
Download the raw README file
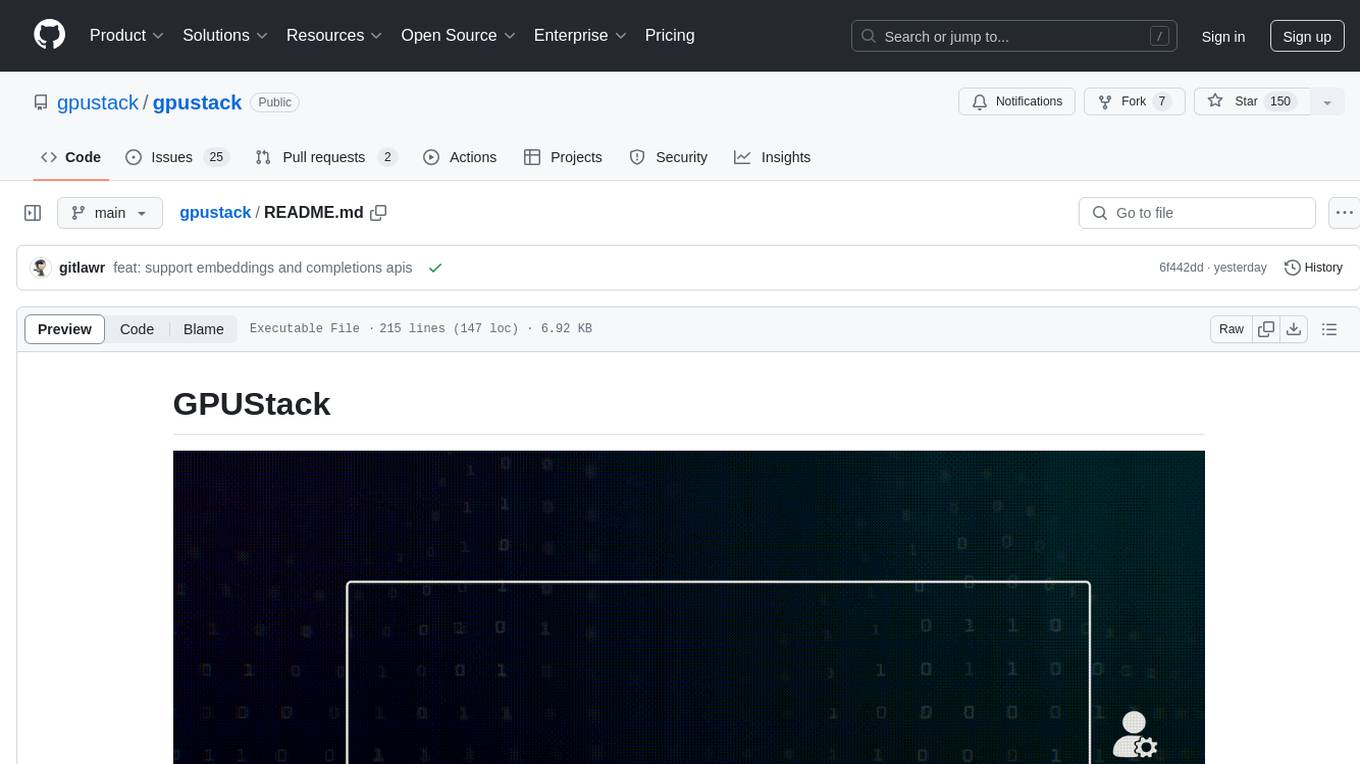coord(1294,329)
